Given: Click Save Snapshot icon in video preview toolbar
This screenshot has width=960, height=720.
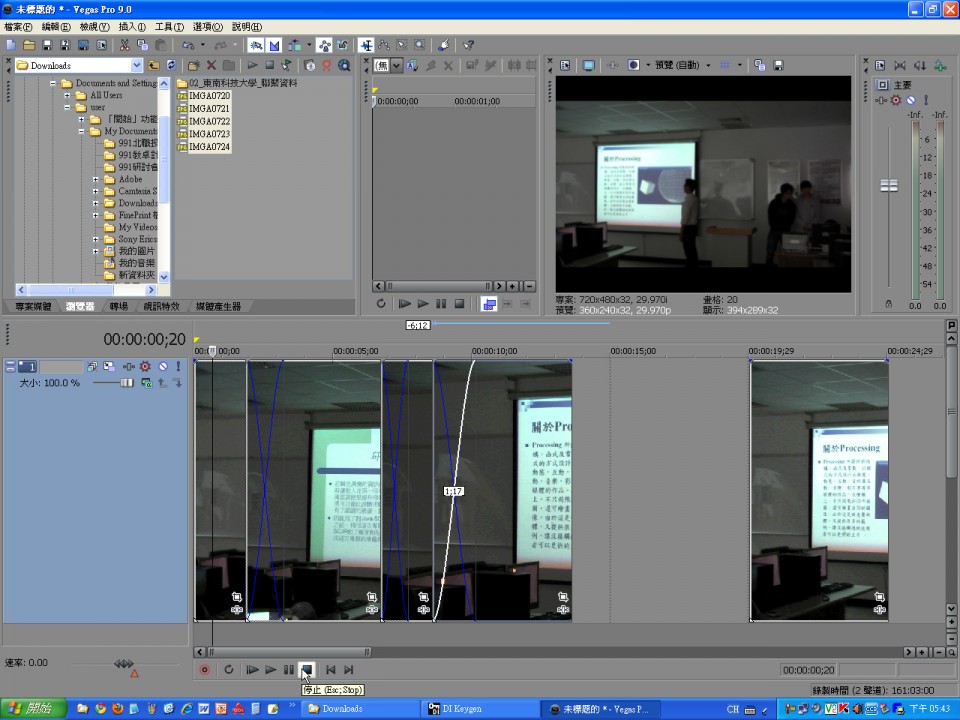Looking at the screenshot, I should coord(776,65).
